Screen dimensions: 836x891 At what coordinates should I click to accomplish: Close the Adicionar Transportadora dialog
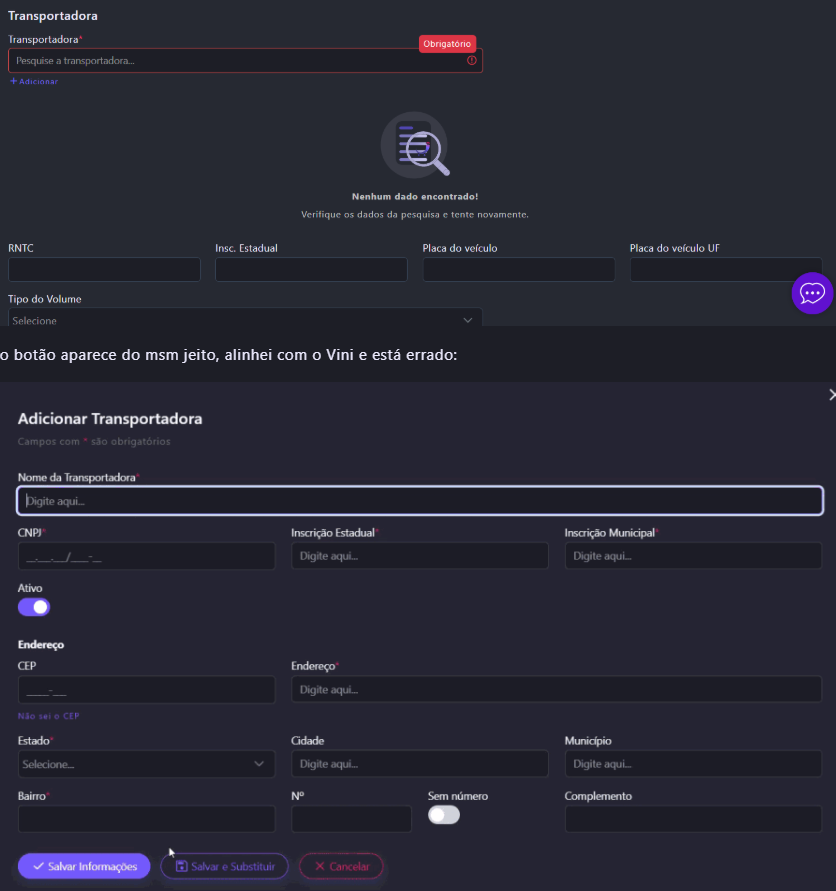click(831, 396)
